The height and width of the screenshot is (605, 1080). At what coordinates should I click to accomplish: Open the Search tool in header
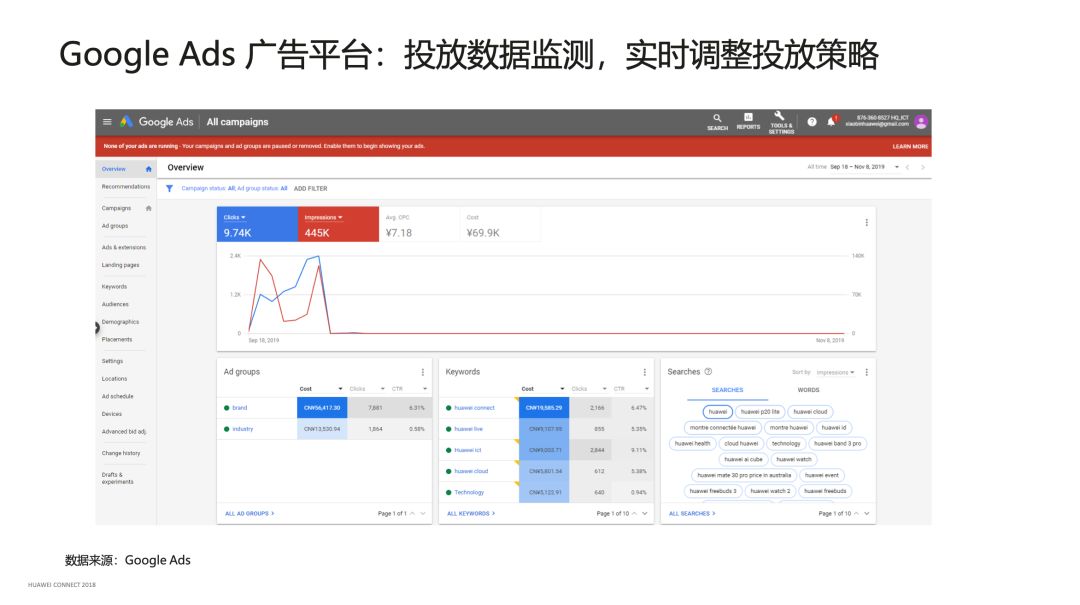[717, 122]
